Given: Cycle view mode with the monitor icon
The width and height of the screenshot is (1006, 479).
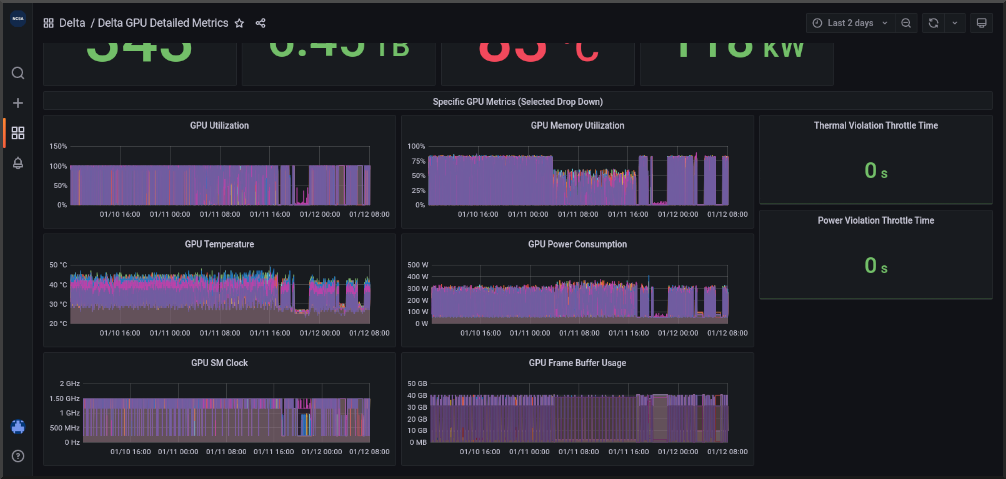Looking at the screenshot, I should click(x=982, y=23).
